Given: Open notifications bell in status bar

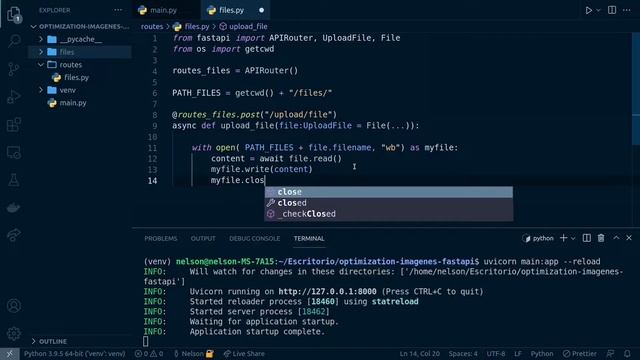Looking at the screenshot, I should (x=627, y=354).
